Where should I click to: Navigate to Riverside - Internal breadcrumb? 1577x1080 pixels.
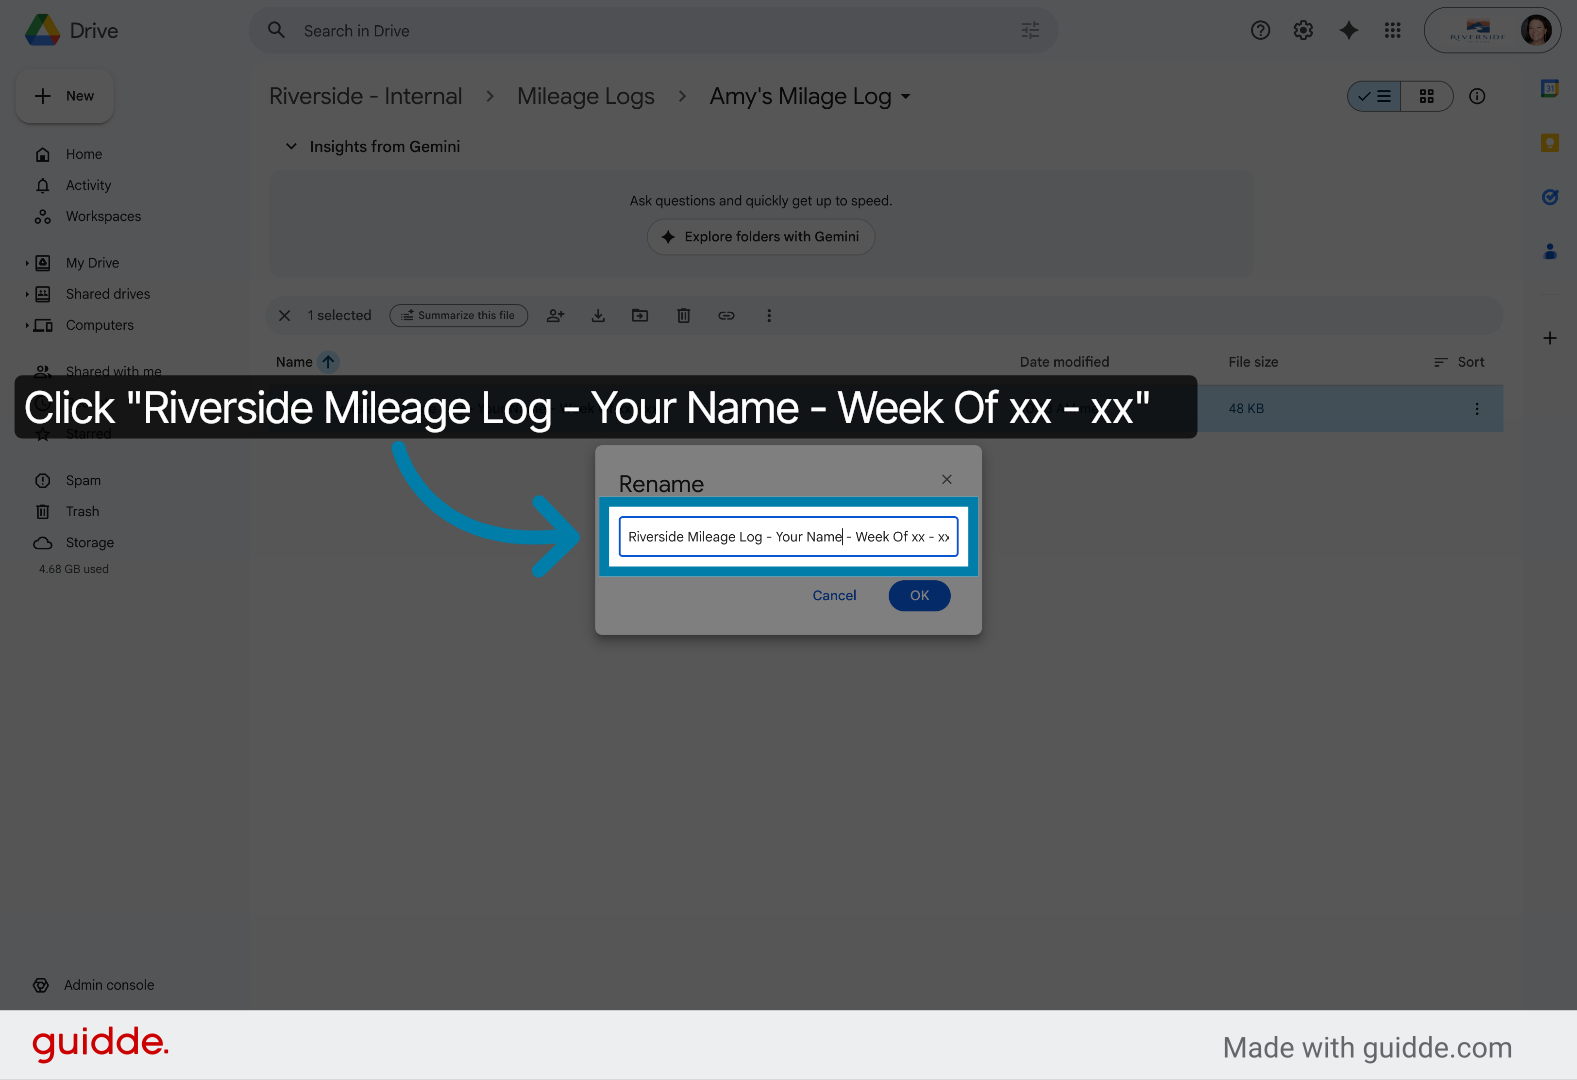(x=366, y=96)
